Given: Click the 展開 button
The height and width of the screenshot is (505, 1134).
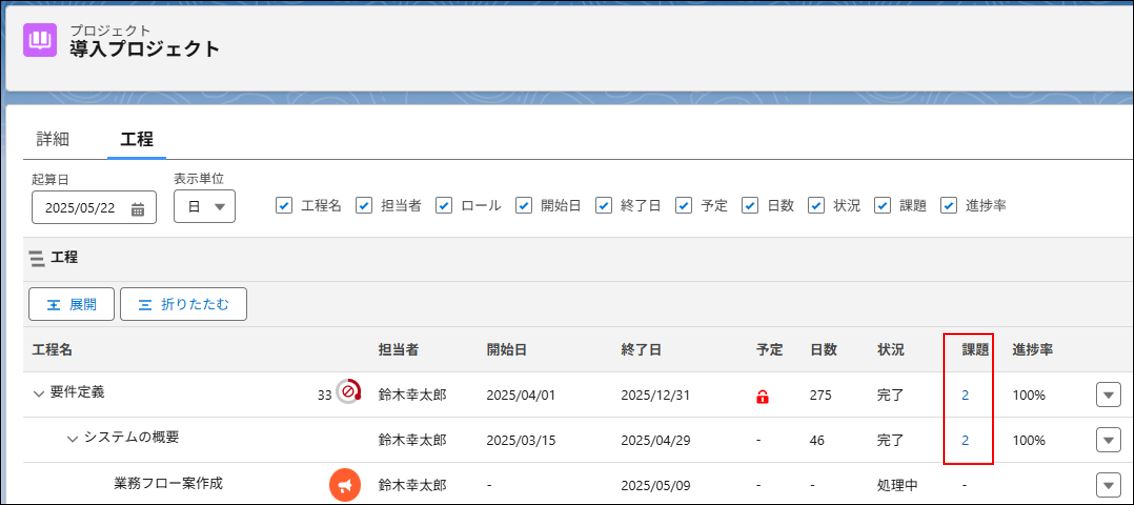Looking at the screenshot, I should [71, 305].
